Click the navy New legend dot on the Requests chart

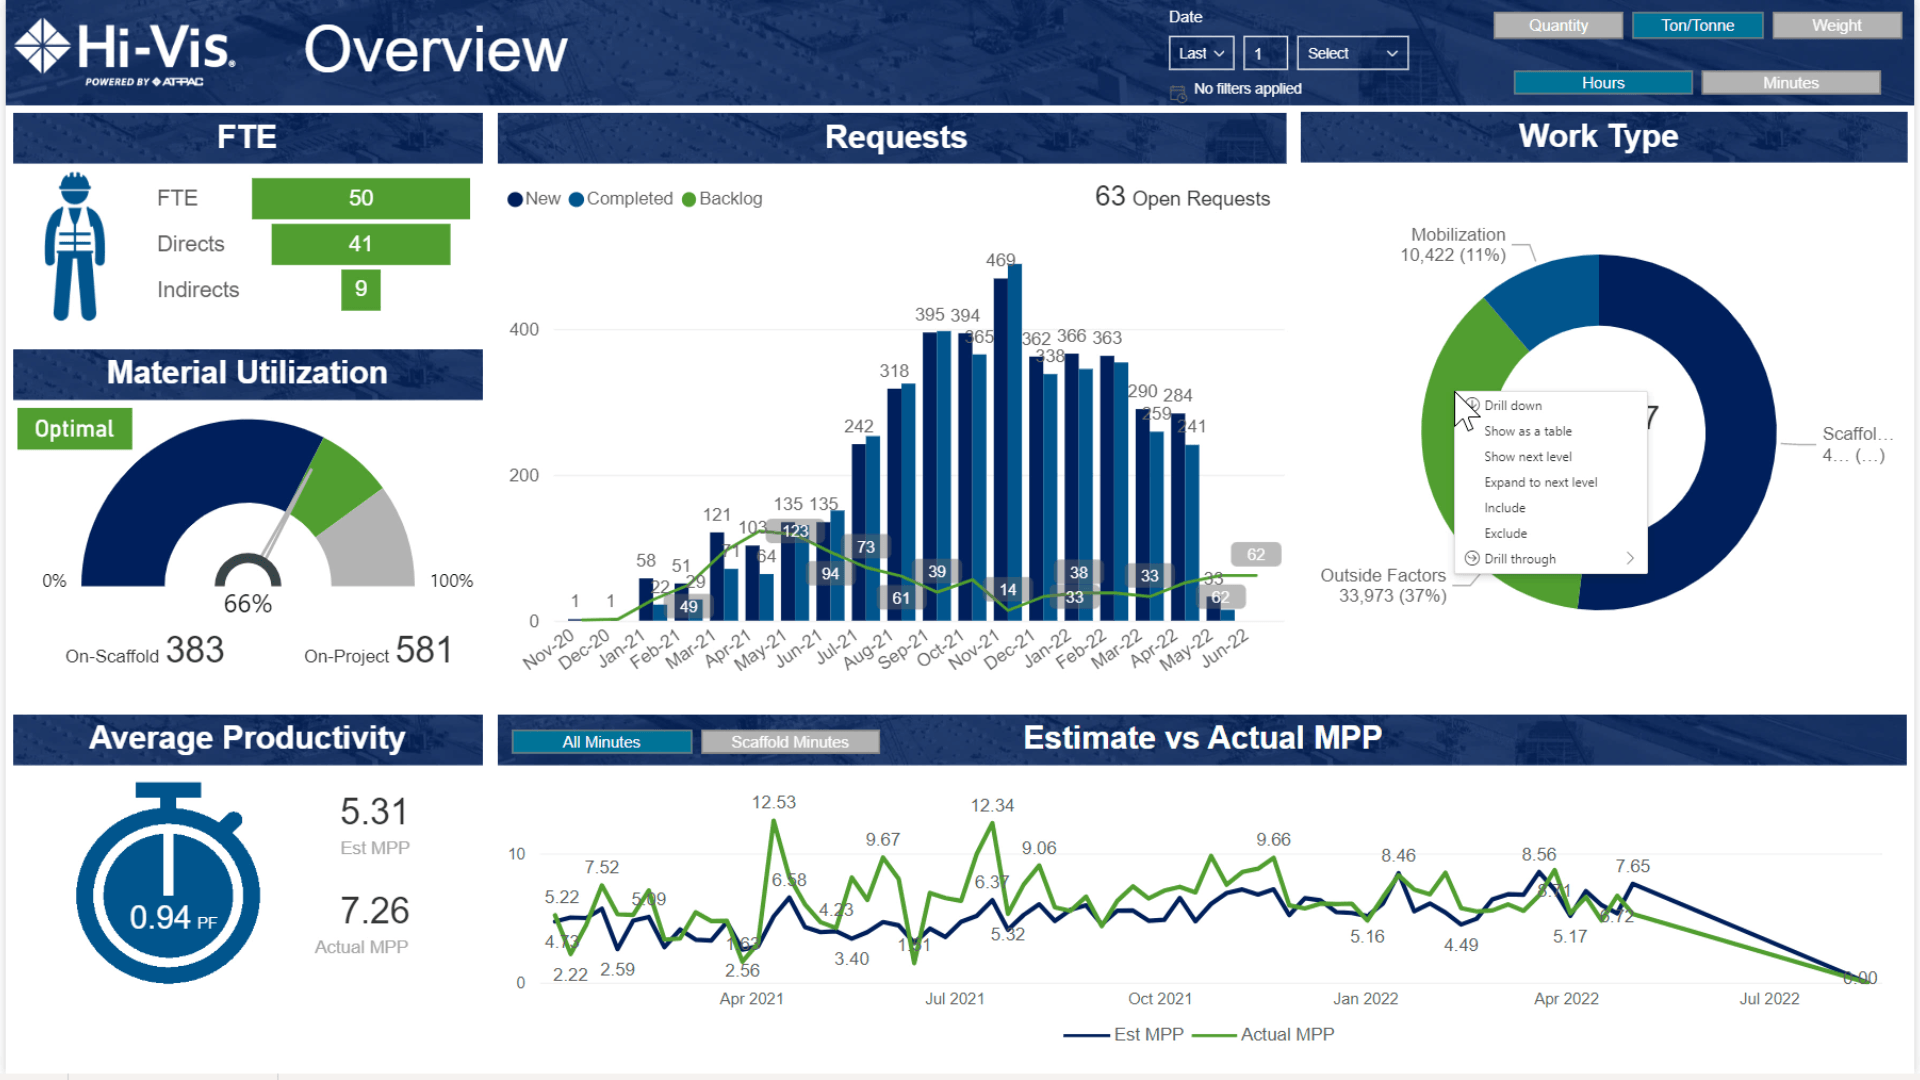tap(515, 198)
